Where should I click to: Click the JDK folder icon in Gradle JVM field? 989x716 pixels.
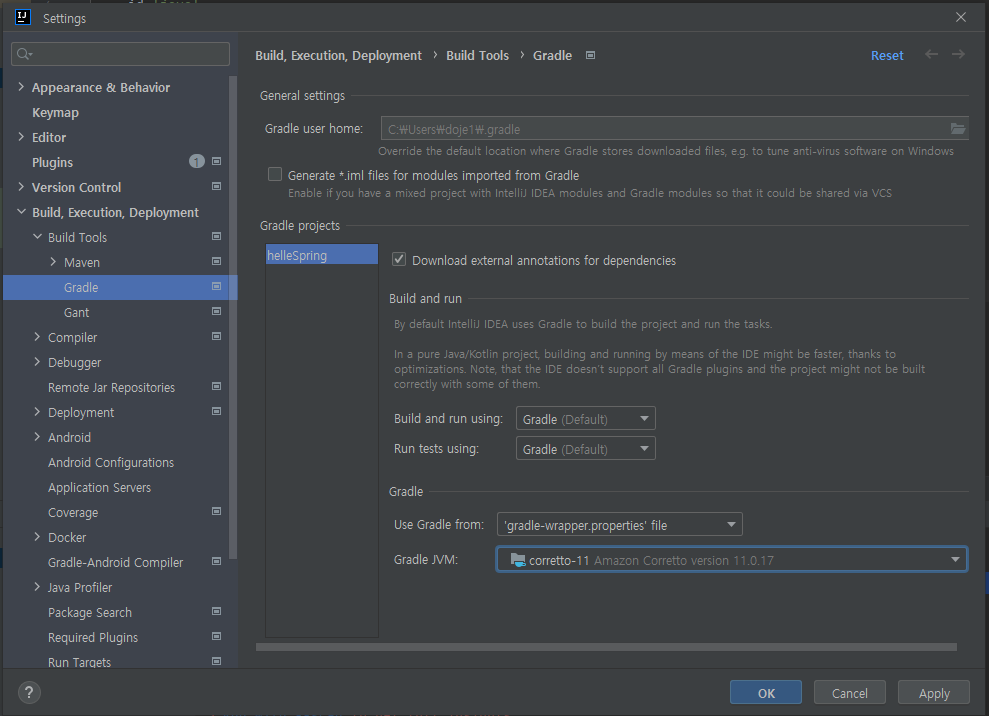[518, 560]
